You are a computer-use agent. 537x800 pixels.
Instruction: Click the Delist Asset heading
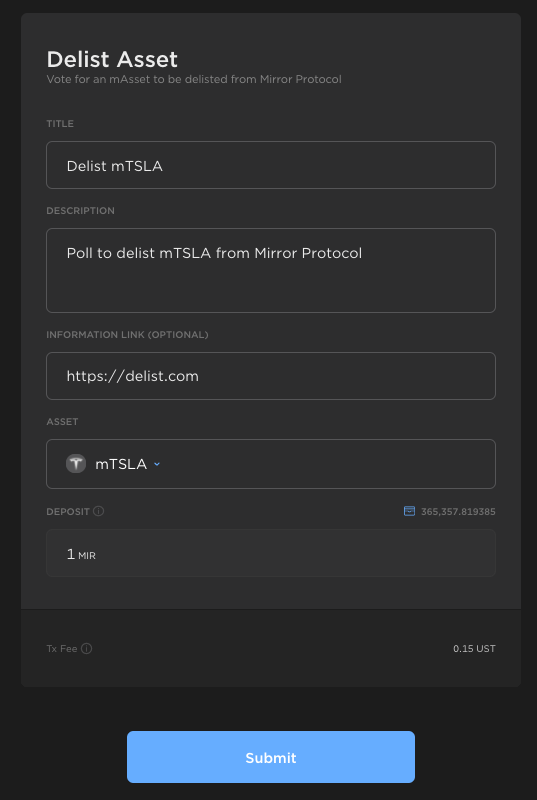(x=112, y=59)
